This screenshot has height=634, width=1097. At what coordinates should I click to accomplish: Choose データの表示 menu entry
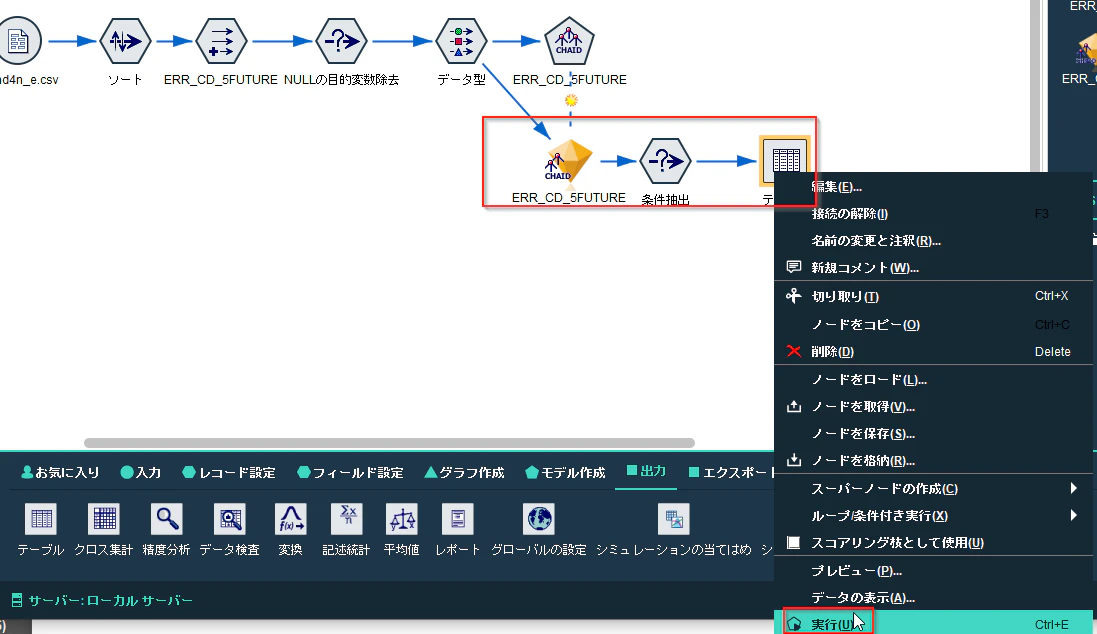933,598
